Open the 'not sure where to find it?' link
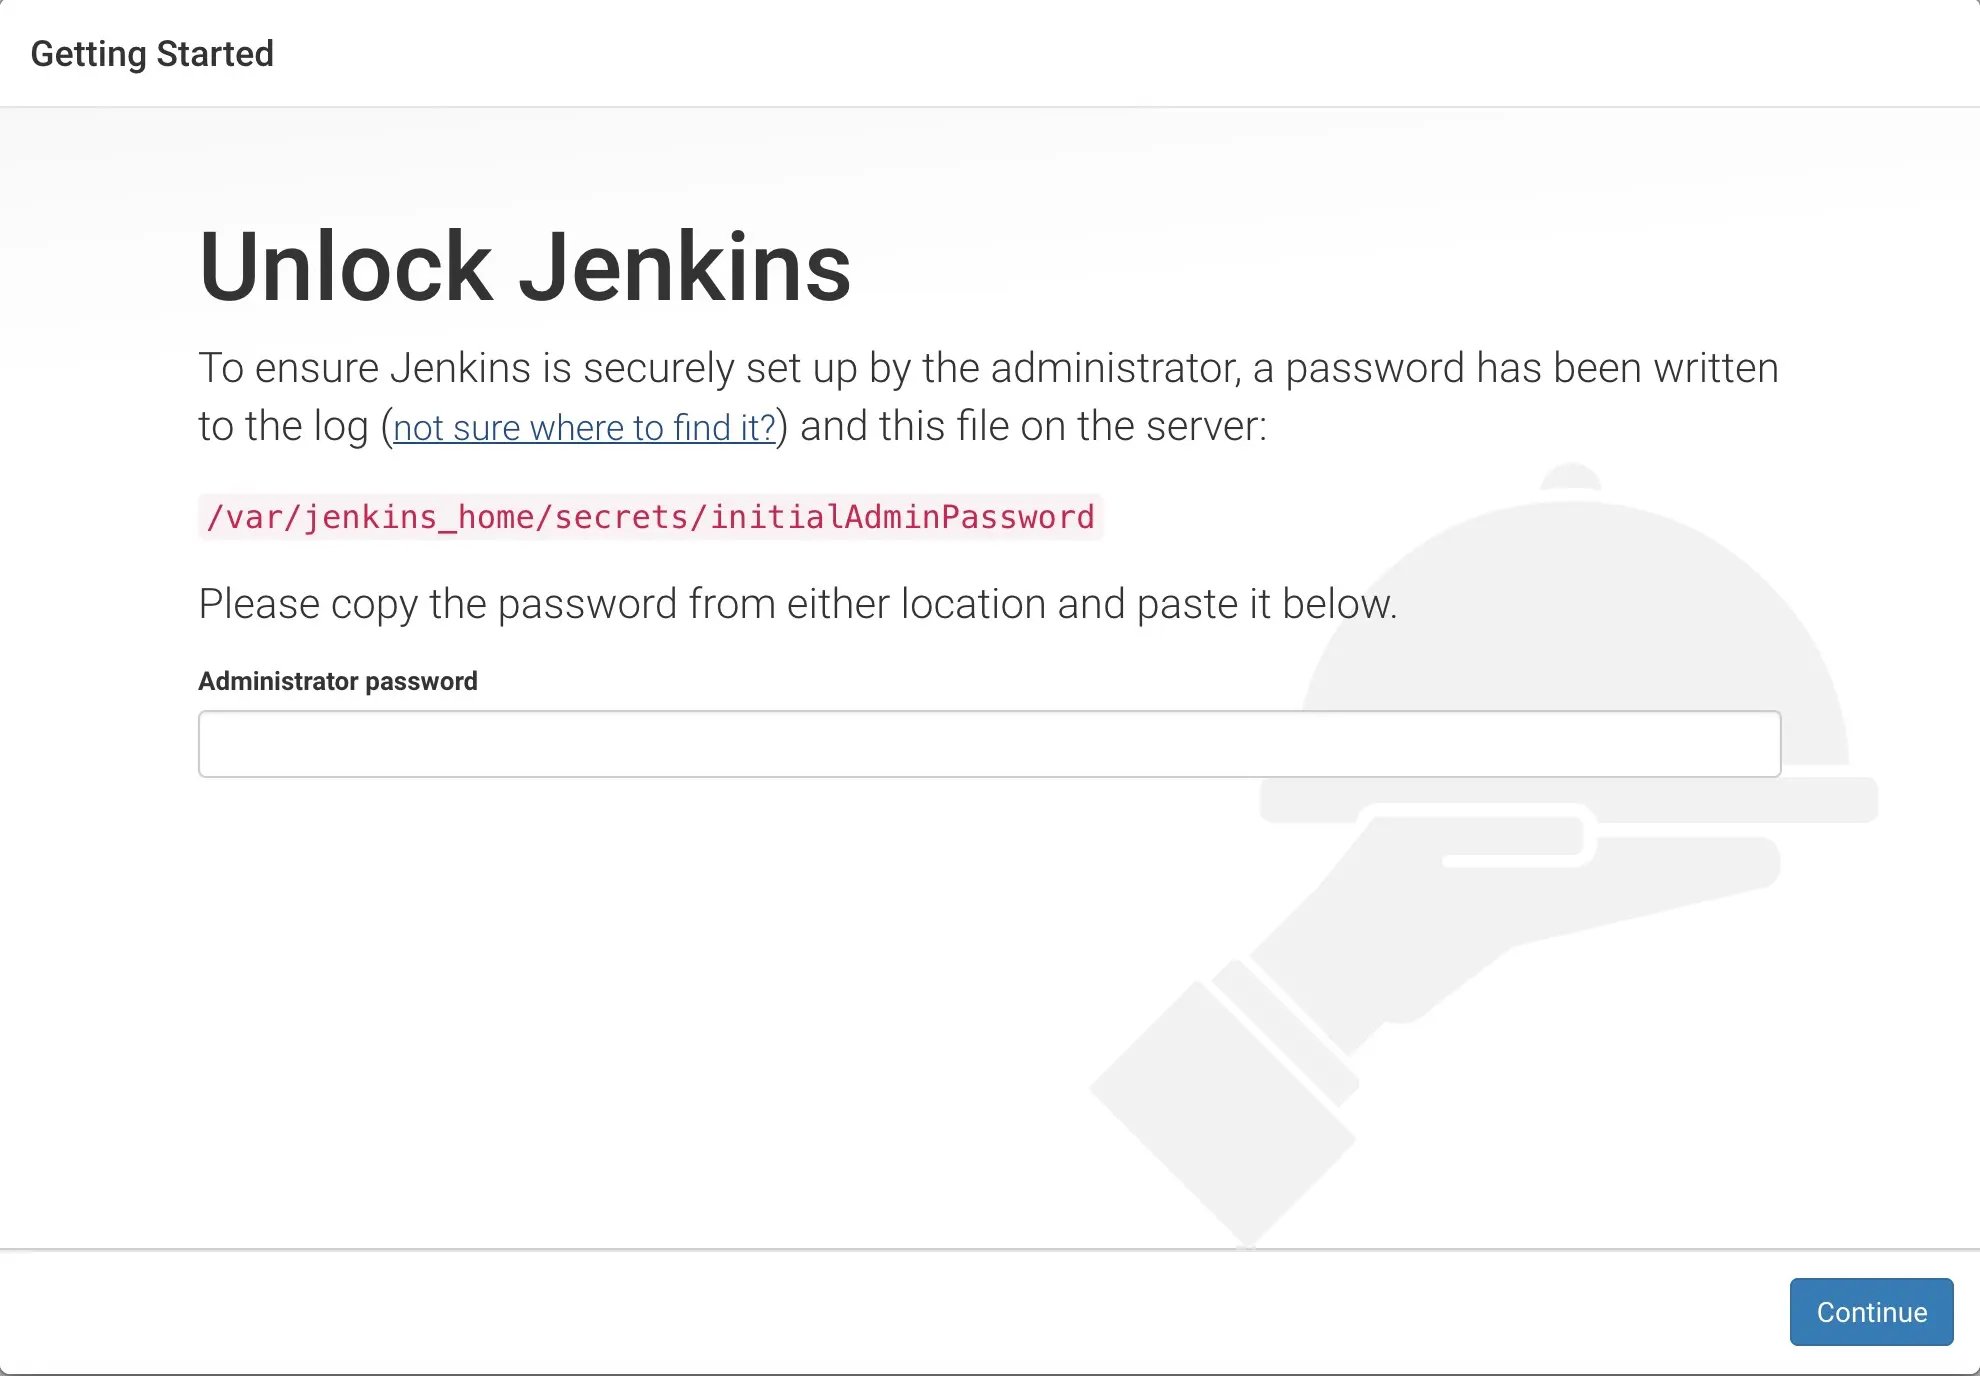 pyautogui.click(x=584, y=427)
